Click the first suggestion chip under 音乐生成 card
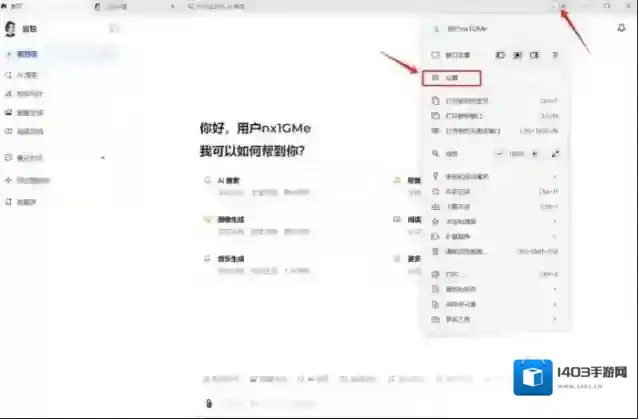638x419 pixels. pos(231,271)
